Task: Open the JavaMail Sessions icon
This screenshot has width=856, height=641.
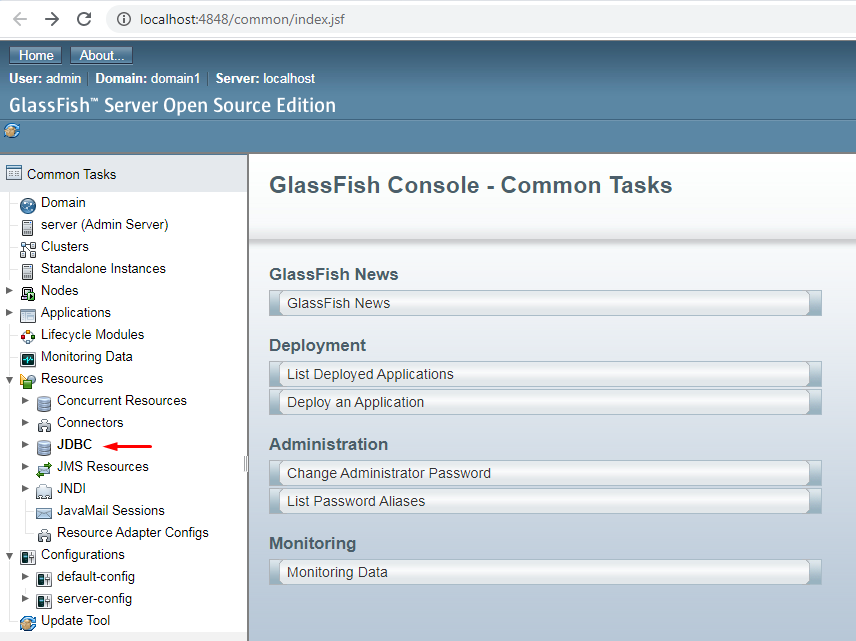Action: 43,510
